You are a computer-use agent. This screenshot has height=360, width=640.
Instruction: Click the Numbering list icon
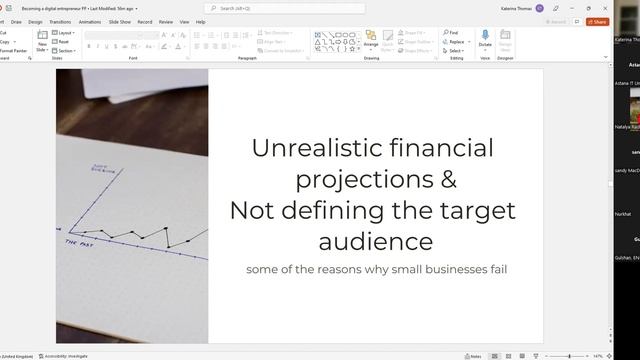[212, 36]
